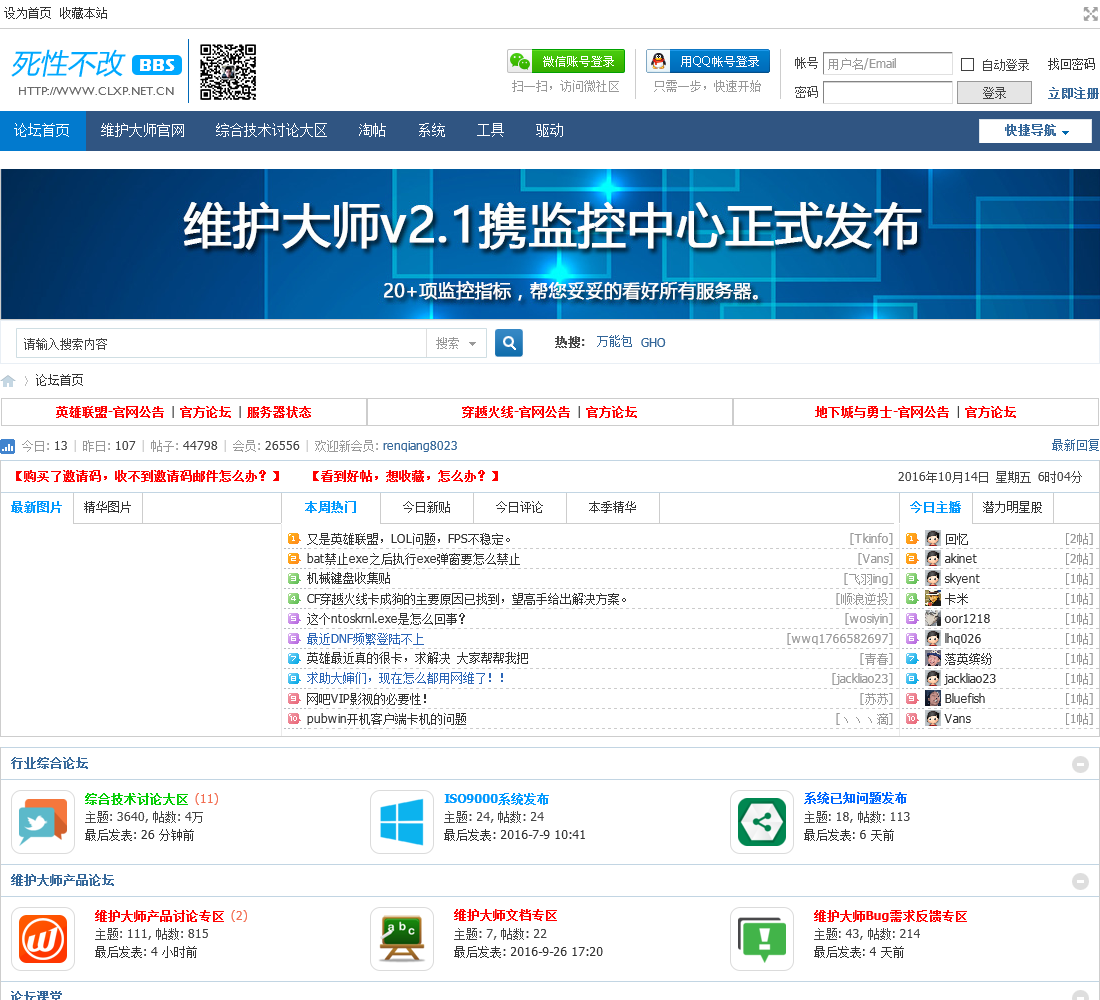Click the home icon in the breadcrumb
1100x1000 pixels.
click(9, 381)
